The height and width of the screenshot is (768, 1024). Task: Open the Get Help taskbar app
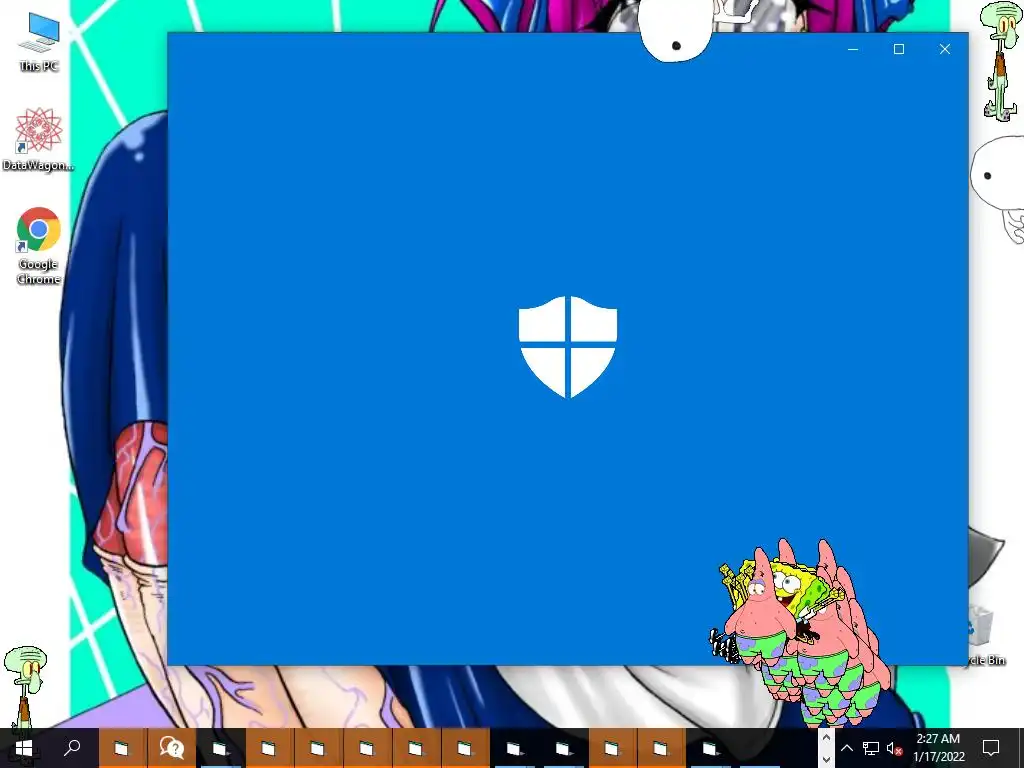[172, 748]
